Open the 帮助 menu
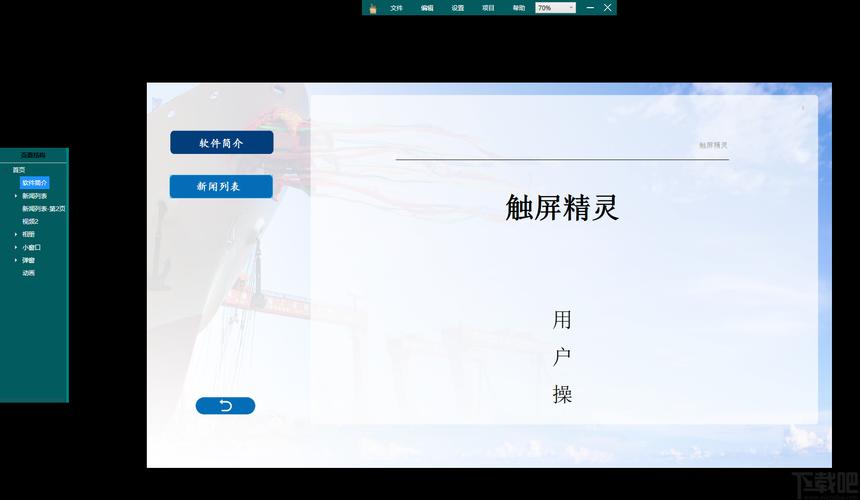Image resolution: width=860 pixels, height=500 pixels. (519, 8)
